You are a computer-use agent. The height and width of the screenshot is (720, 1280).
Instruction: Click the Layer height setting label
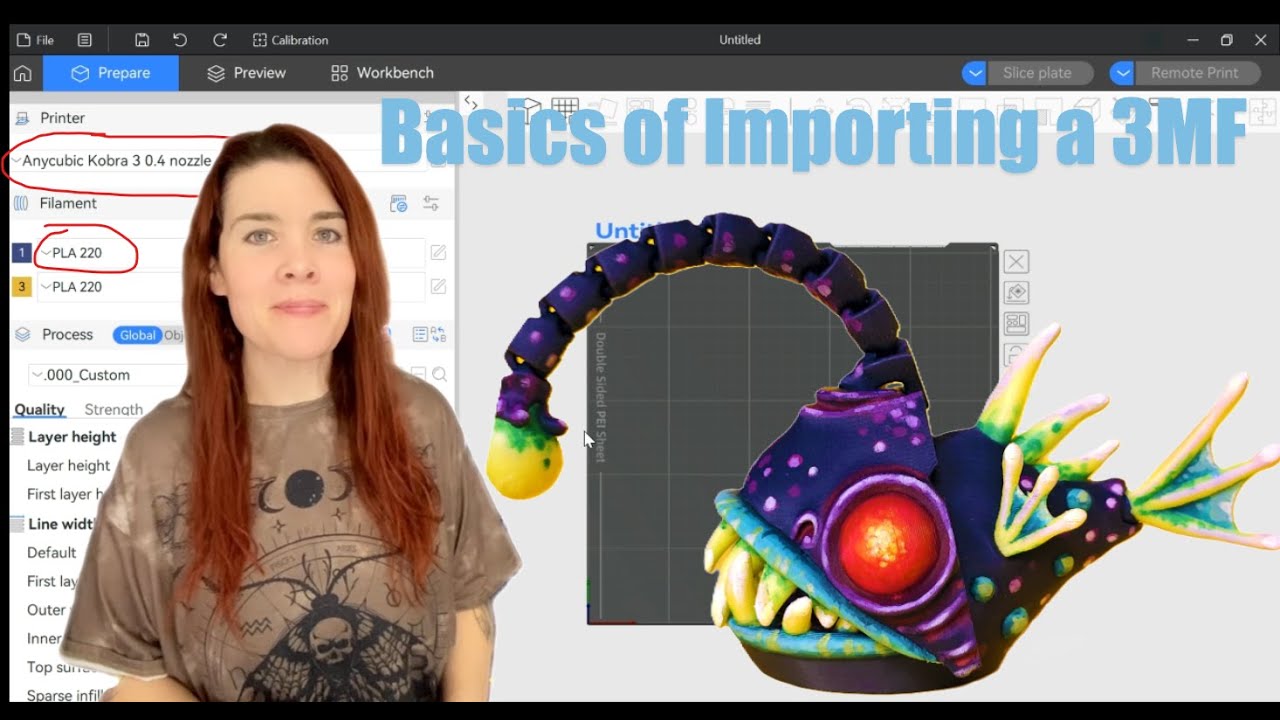68,465
